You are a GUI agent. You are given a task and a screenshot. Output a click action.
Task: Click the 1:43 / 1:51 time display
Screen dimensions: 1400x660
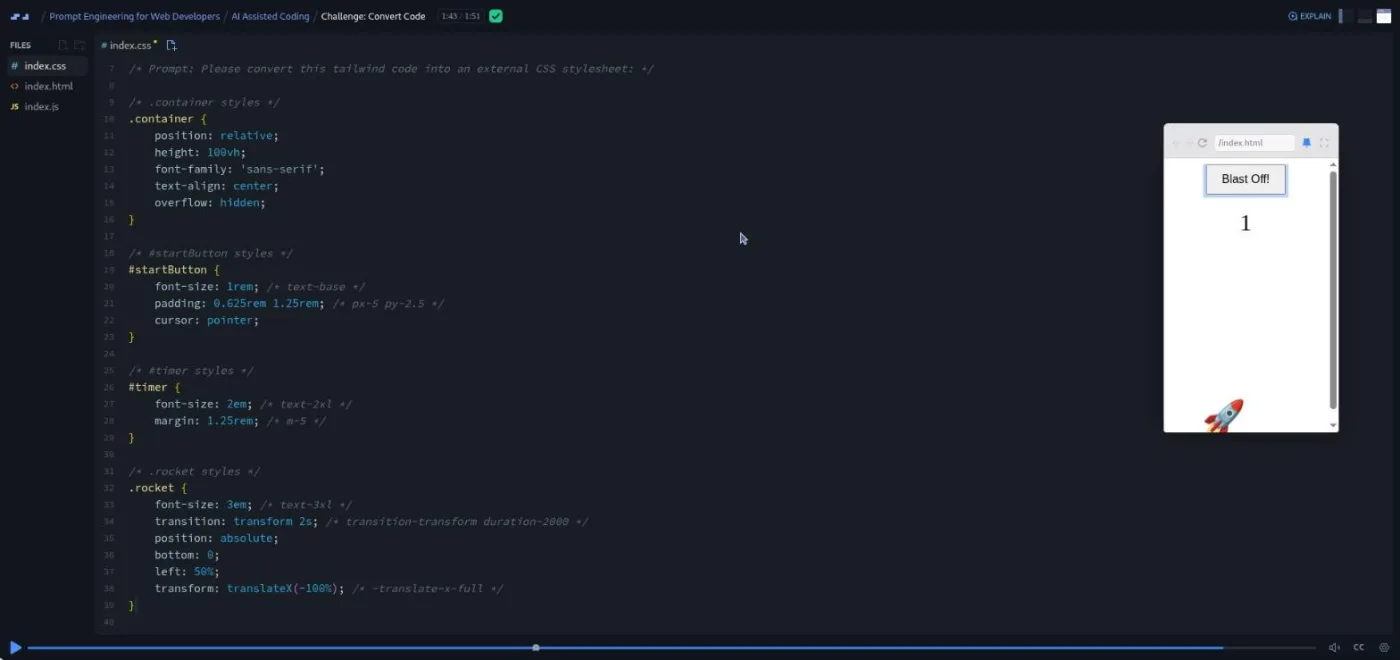[461, 16]
